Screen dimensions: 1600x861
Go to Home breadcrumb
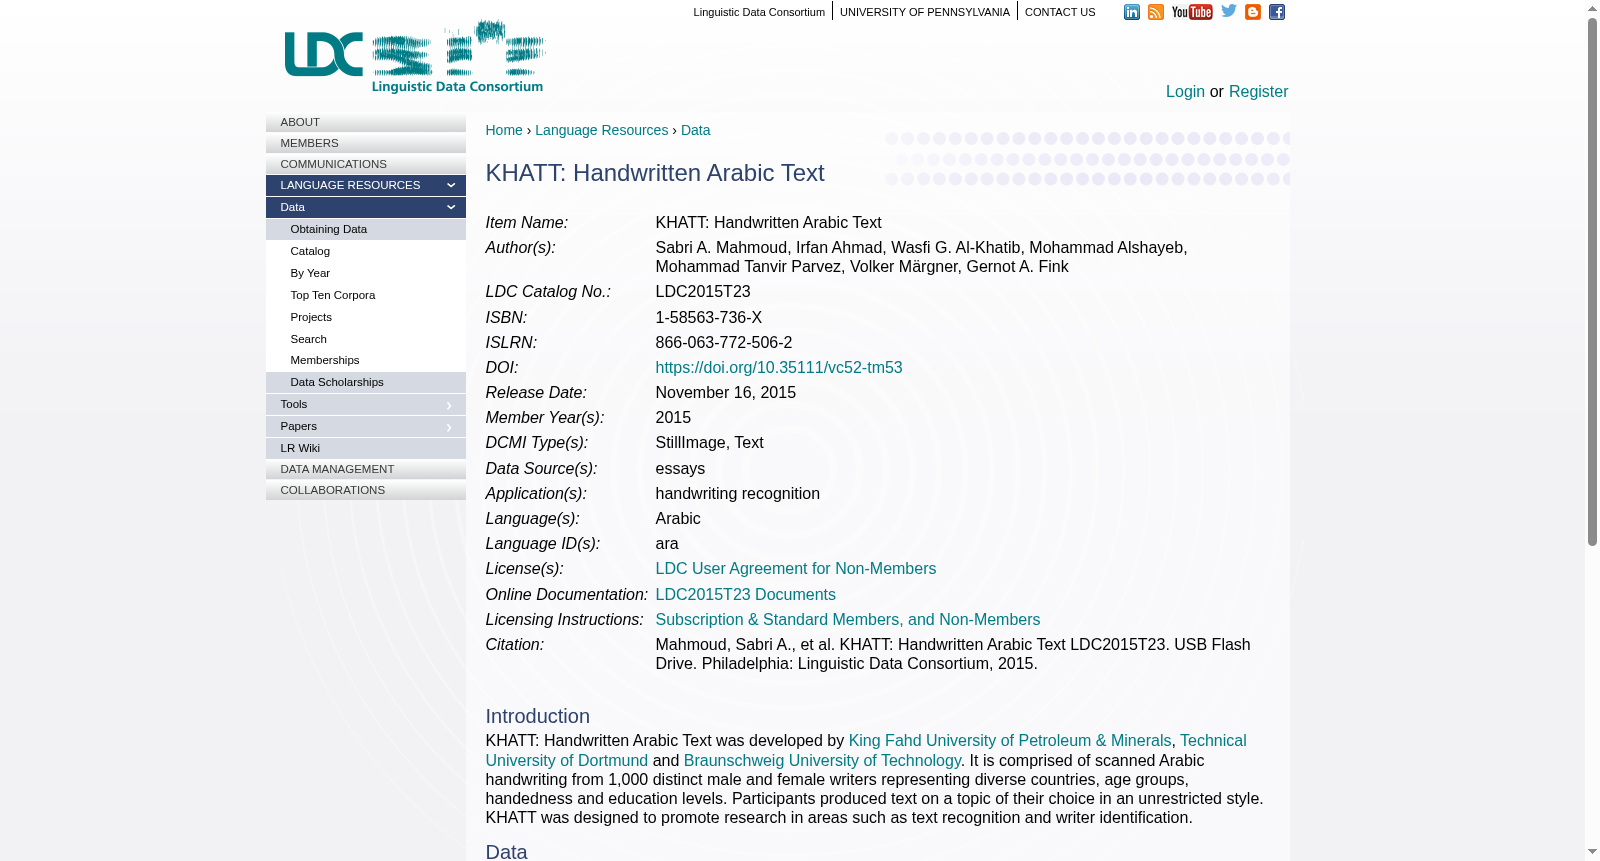coord(504,130)
